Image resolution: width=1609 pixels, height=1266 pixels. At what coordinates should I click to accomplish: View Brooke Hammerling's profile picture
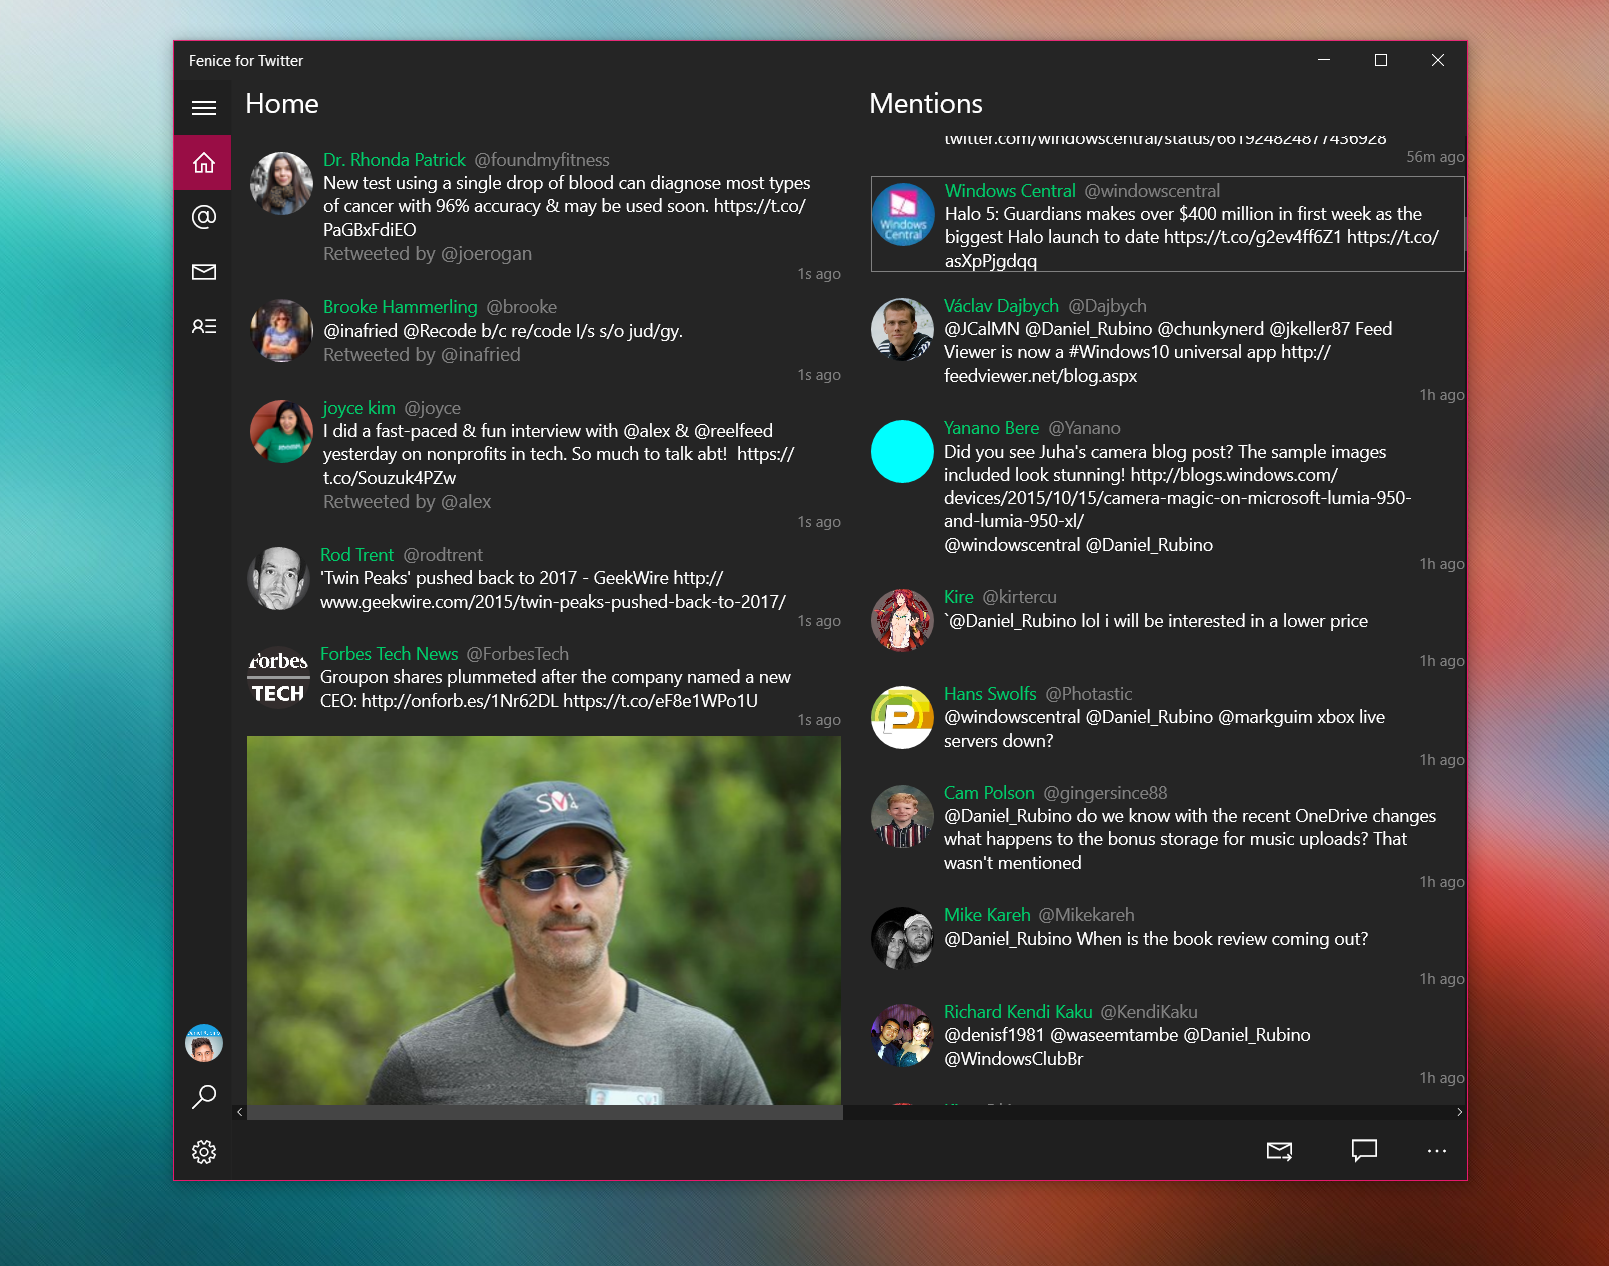[281, 330]
